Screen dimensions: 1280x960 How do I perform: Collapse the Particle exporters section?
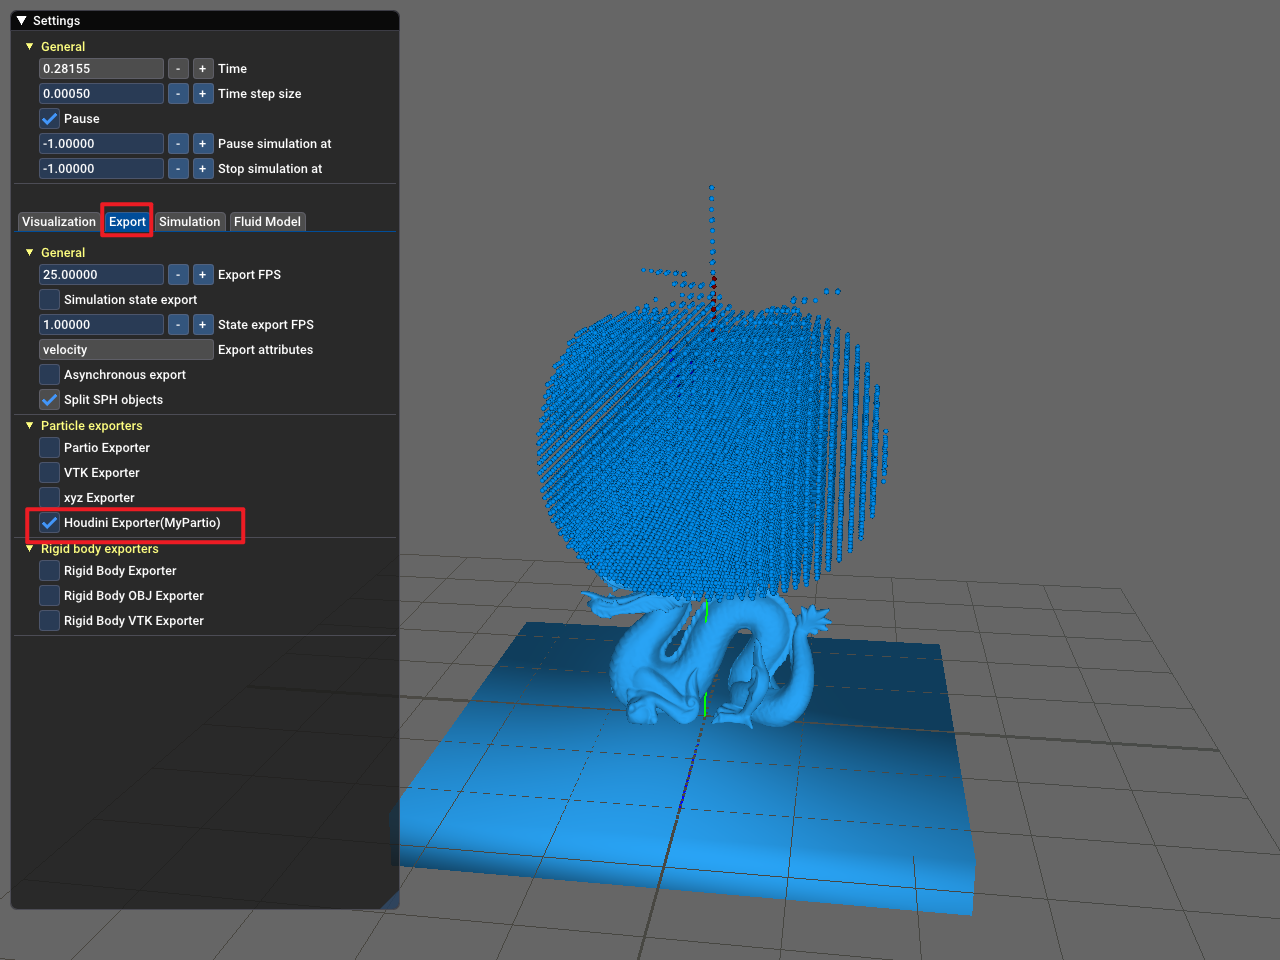click(29, 426)
